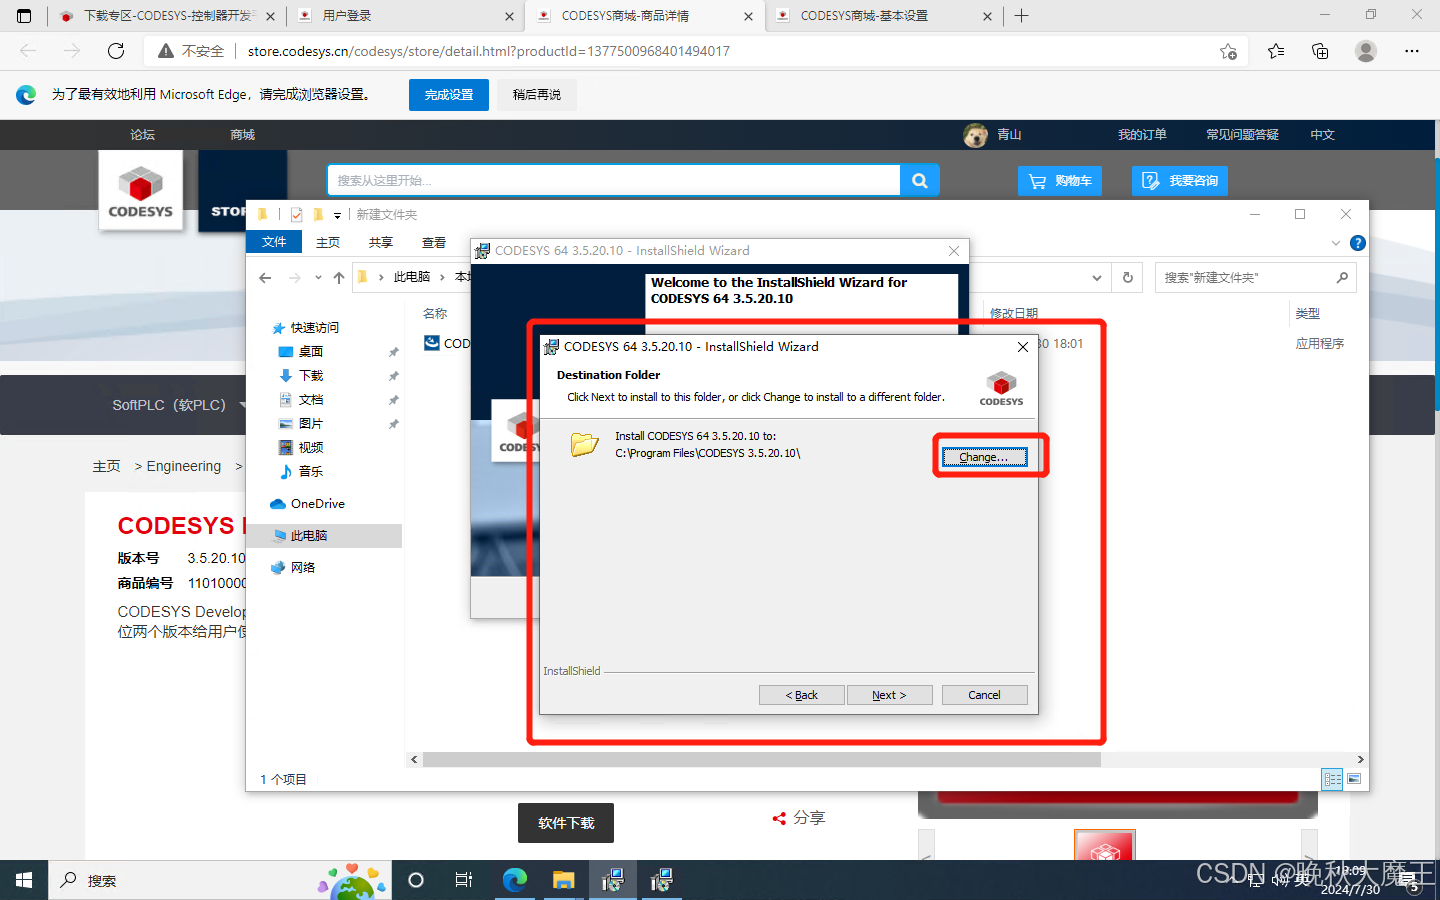This screenshot has width=1440, height=900.
Task: Click store search input field
Action: point(614,181)
